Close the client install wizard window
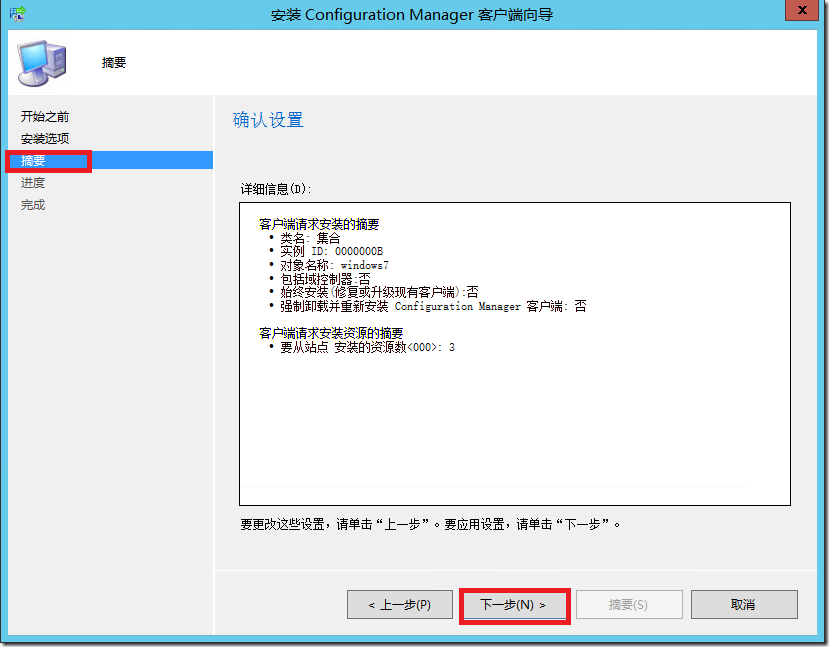The image size is (829, 647). [802, 10]
